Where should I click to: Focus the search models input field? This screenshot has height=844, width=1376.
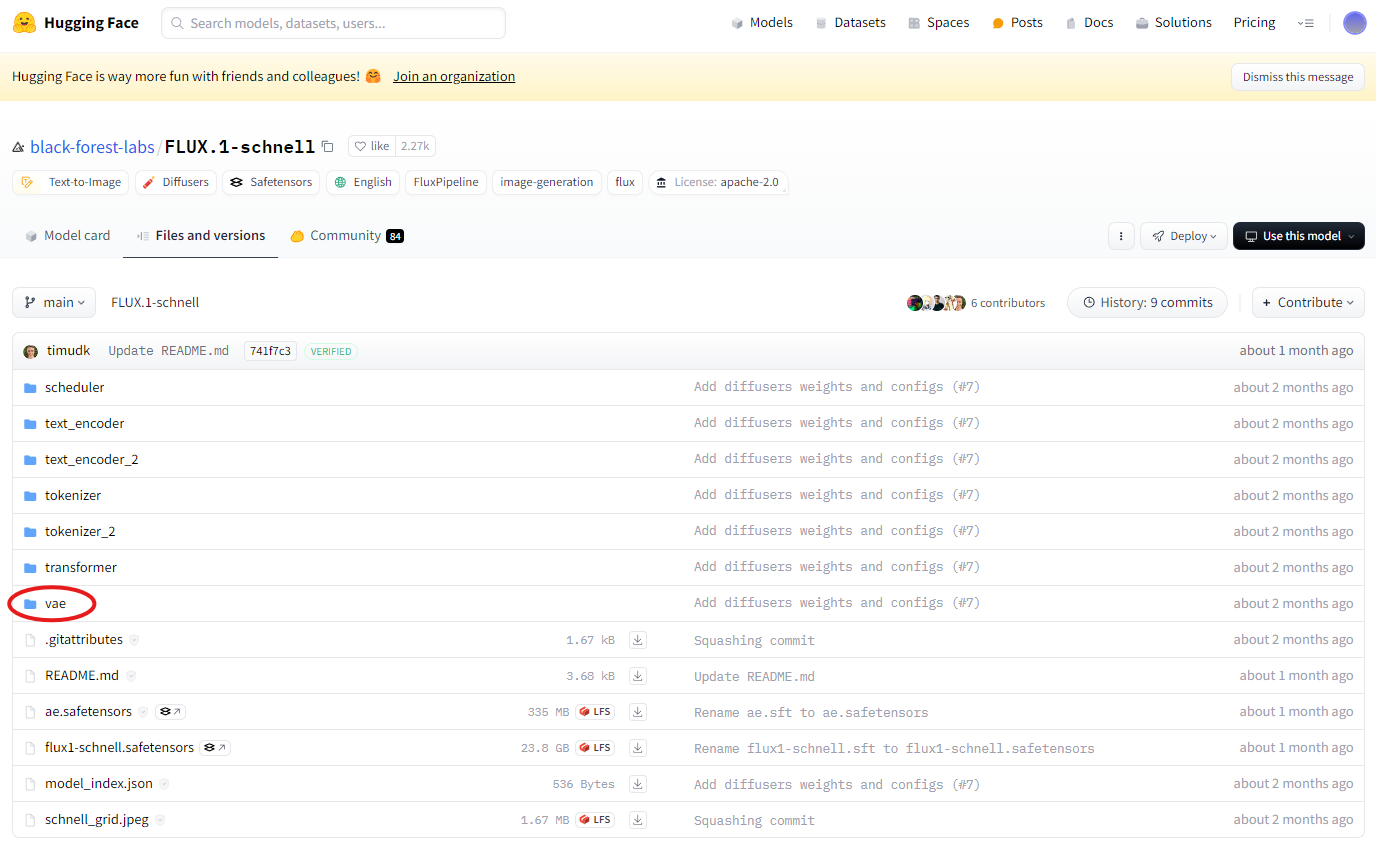(x=333, y=23)
